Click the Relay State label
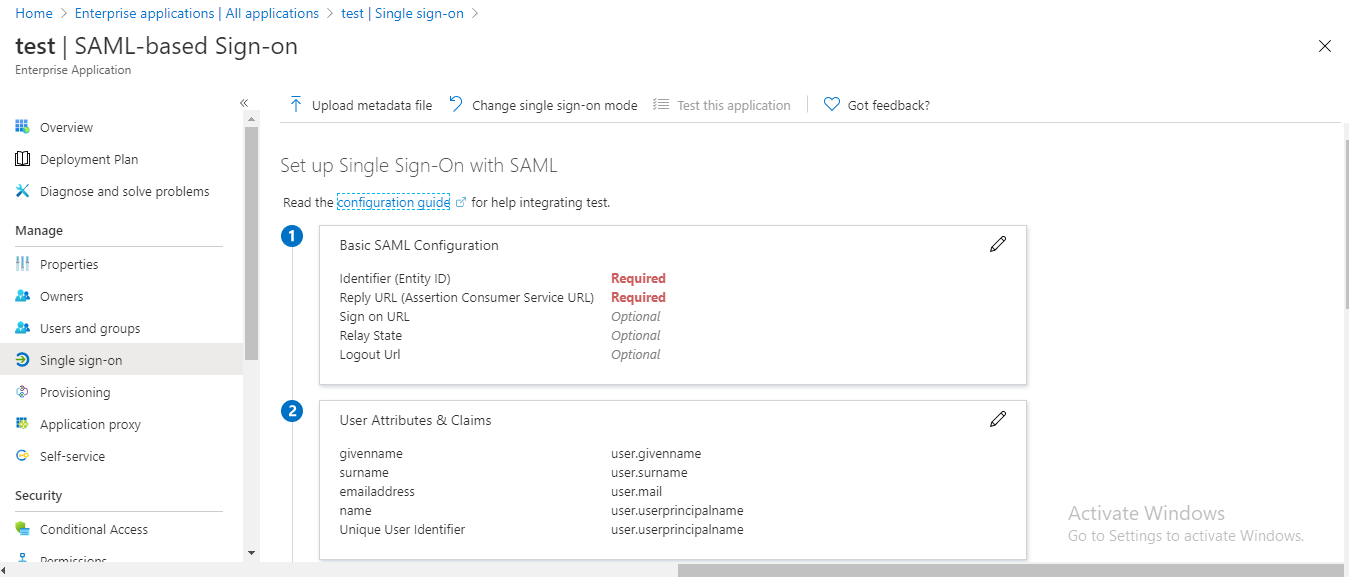The width and height of the screenshot is (1349, 577). pyautogui.click(x=371, y=336)
